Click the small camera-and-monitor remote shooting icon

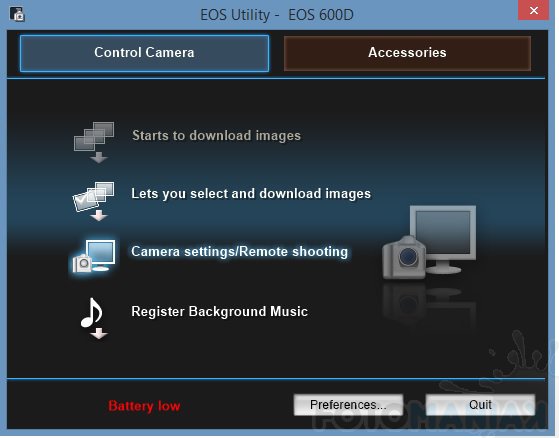click(94, 256)
